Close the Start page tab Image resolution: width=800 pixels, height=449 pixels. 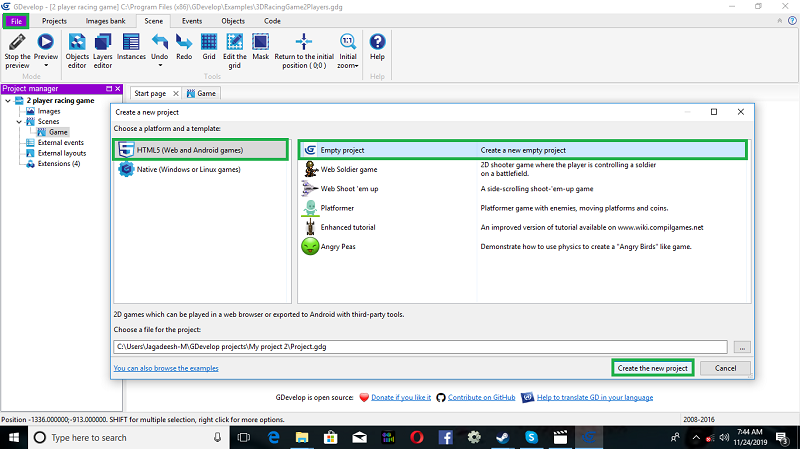pos(176,93)
